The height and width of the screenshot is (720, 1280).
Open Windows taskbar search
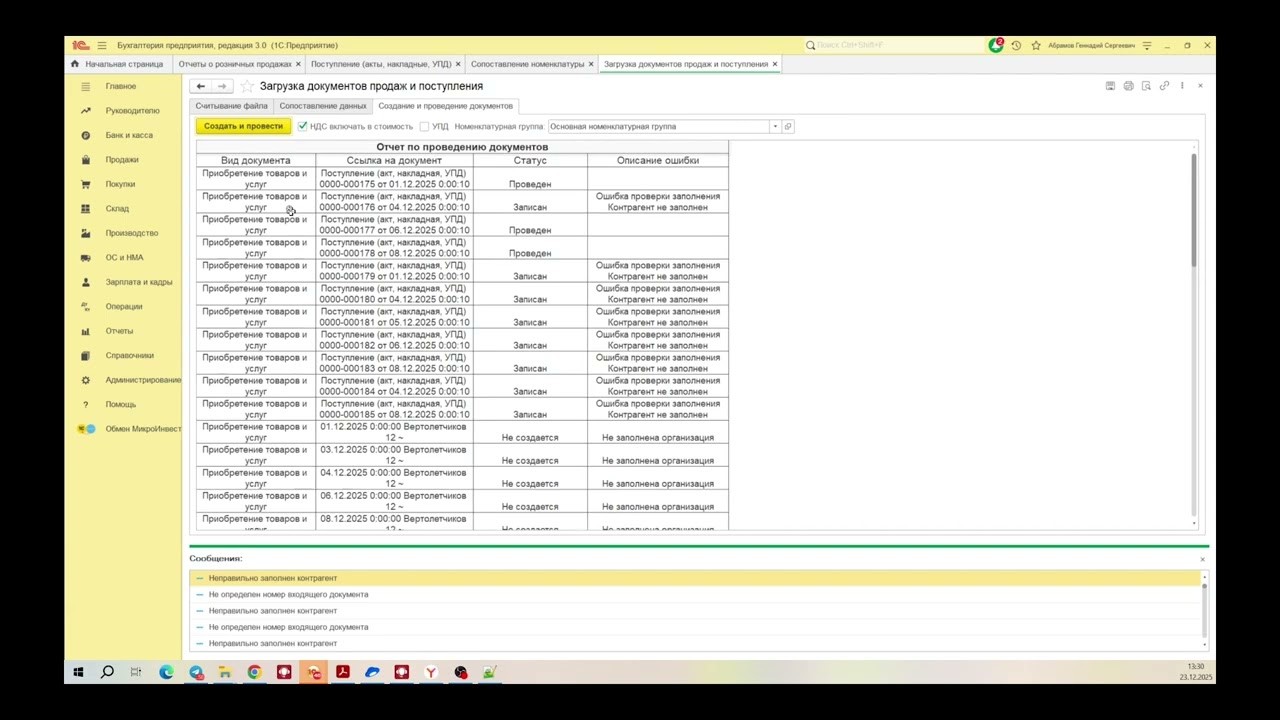point(107,672)
